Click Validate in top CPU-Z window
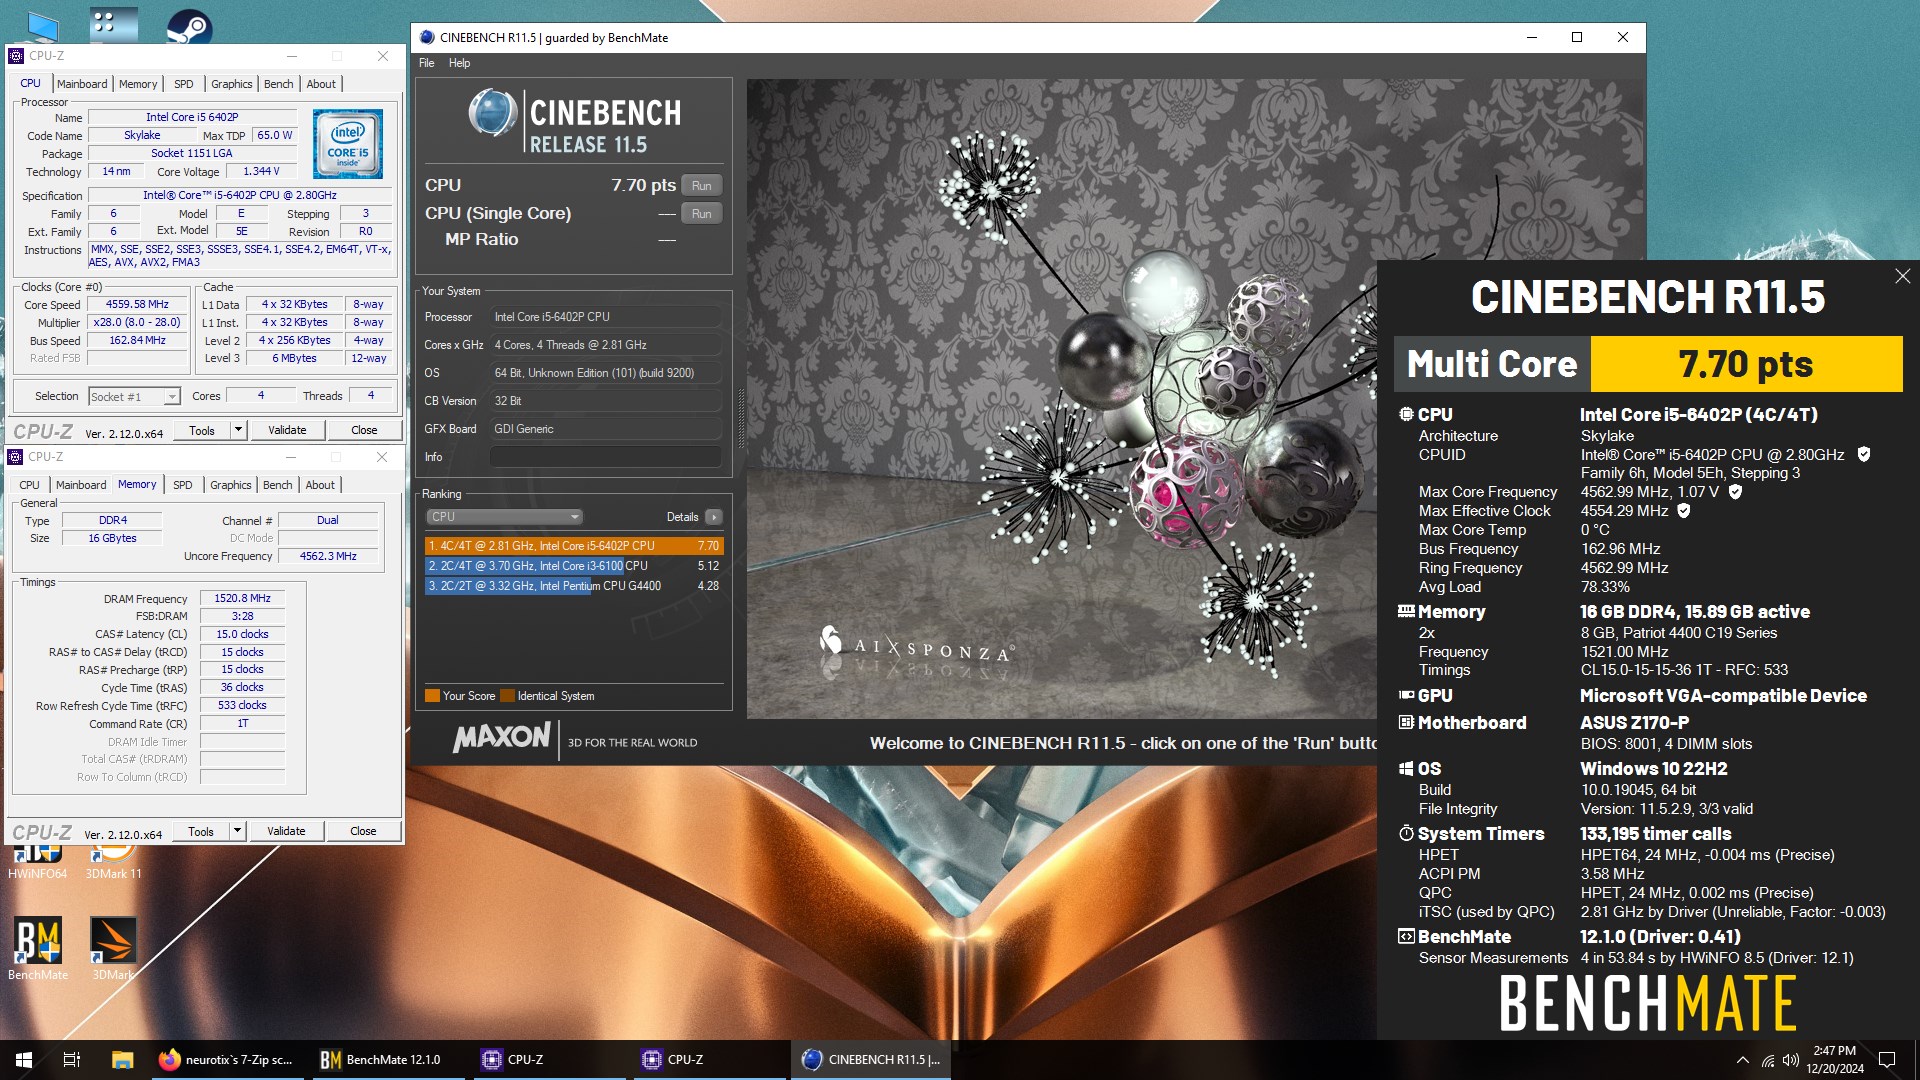The image size is (1920, 1080). (287, 430)
